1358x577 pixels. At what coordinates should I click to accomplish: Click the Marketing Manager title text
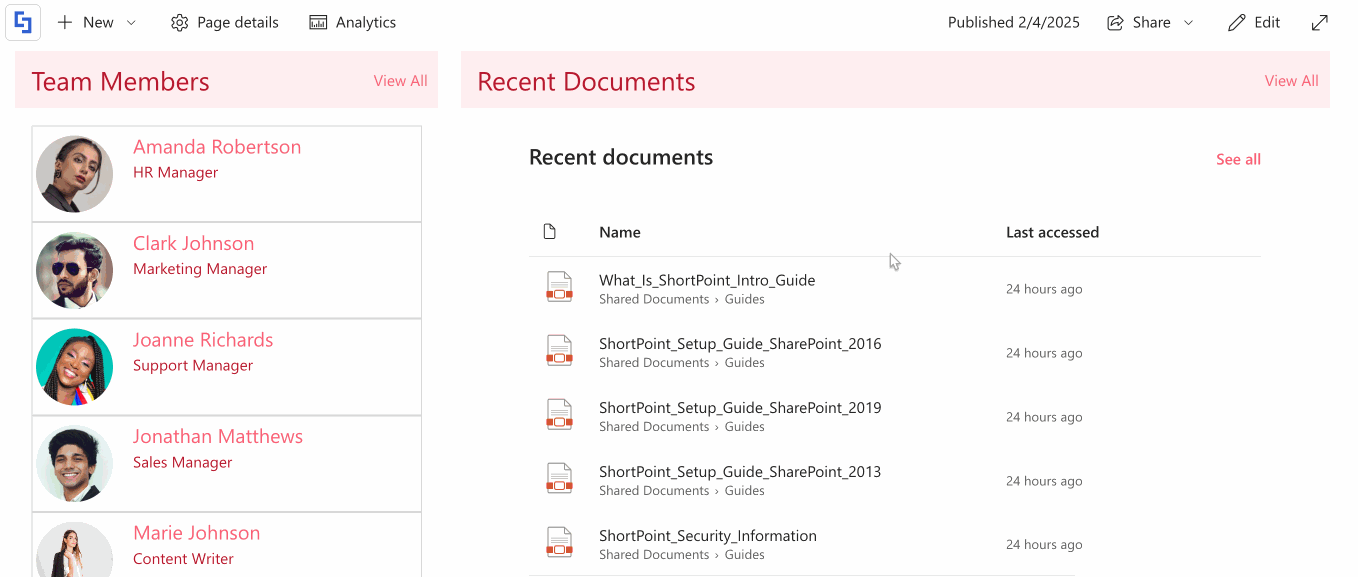(200, 269)
